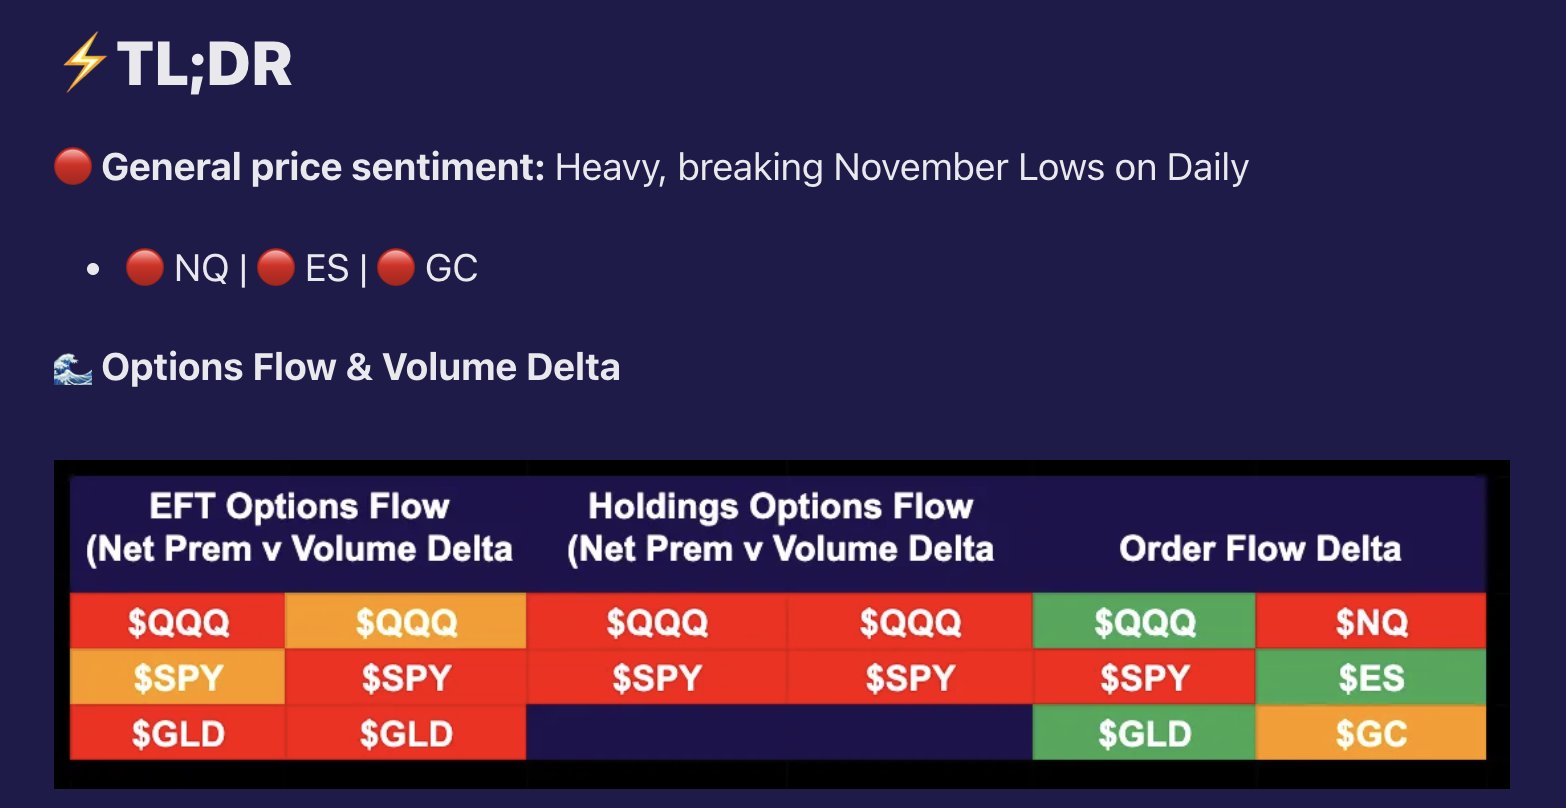Click the $SPY cell under Order Flow Delta
1566x808 pixels.
pos(1144,679)
